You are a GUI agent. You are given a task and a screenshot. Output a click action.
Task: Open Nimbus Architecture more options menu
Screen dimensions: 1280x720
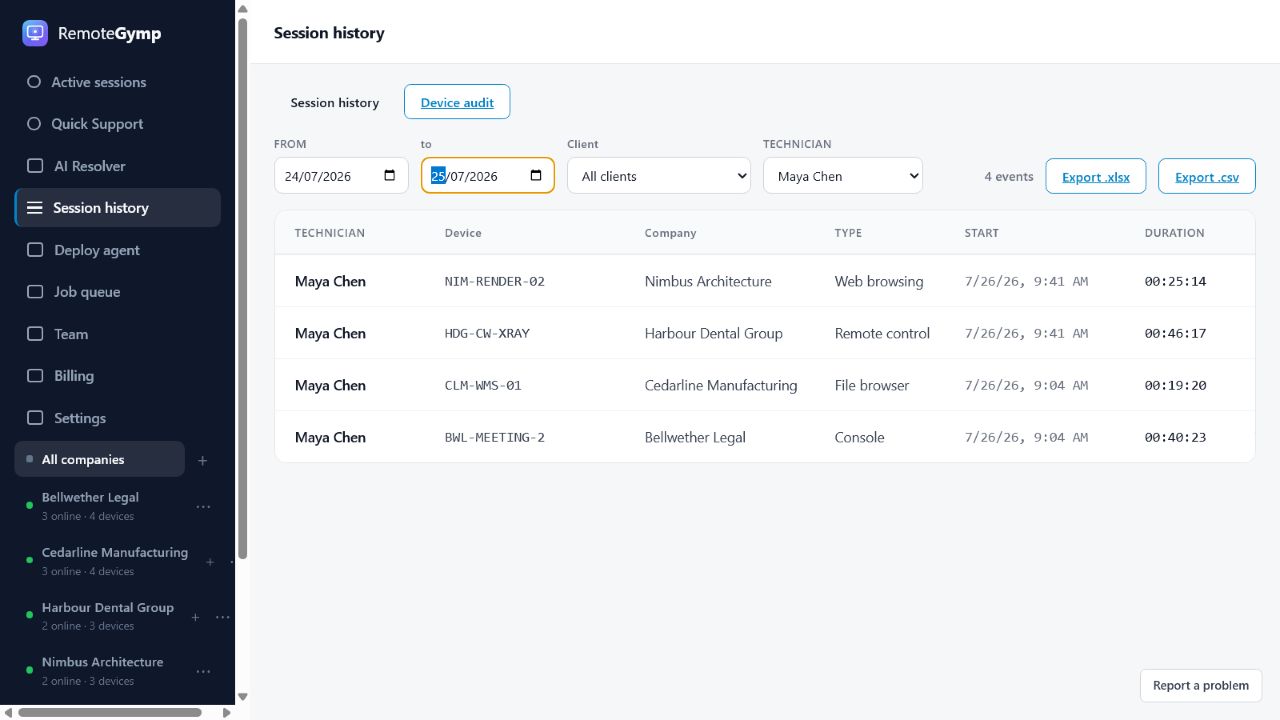click(x=204, y=672)
